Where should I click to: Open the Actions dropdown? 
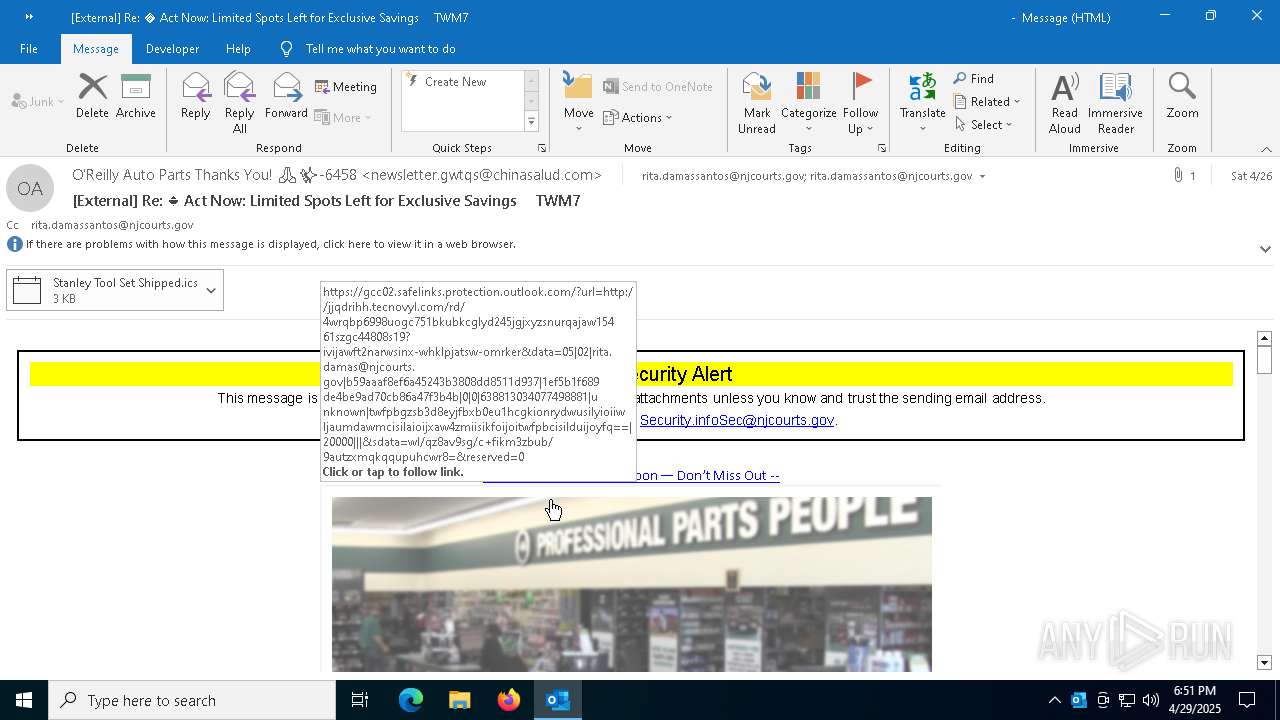pos(638,117)
